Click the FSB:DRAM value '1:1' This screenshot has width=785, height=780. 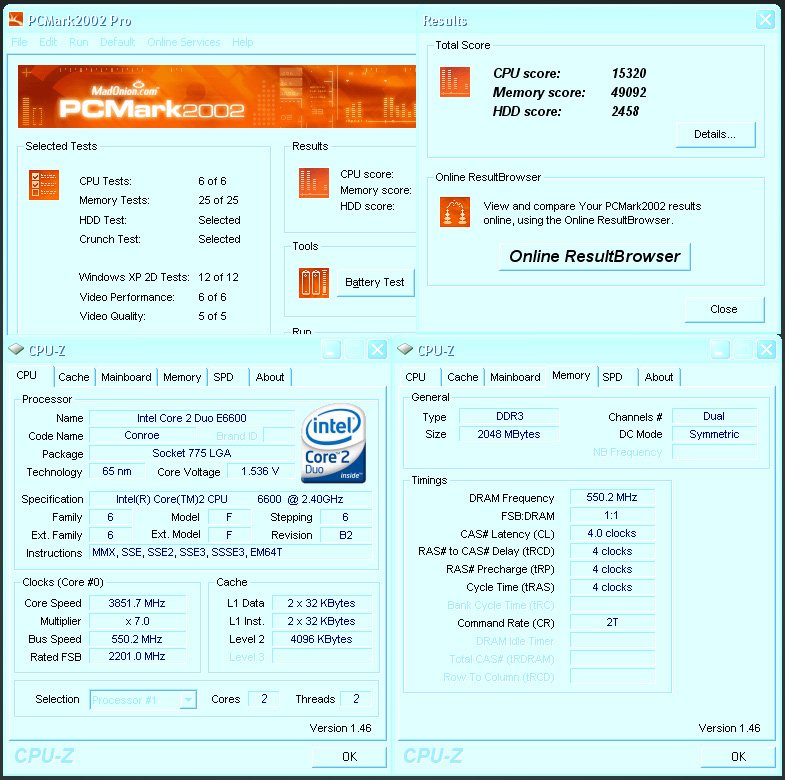click(x=612, y=516)
